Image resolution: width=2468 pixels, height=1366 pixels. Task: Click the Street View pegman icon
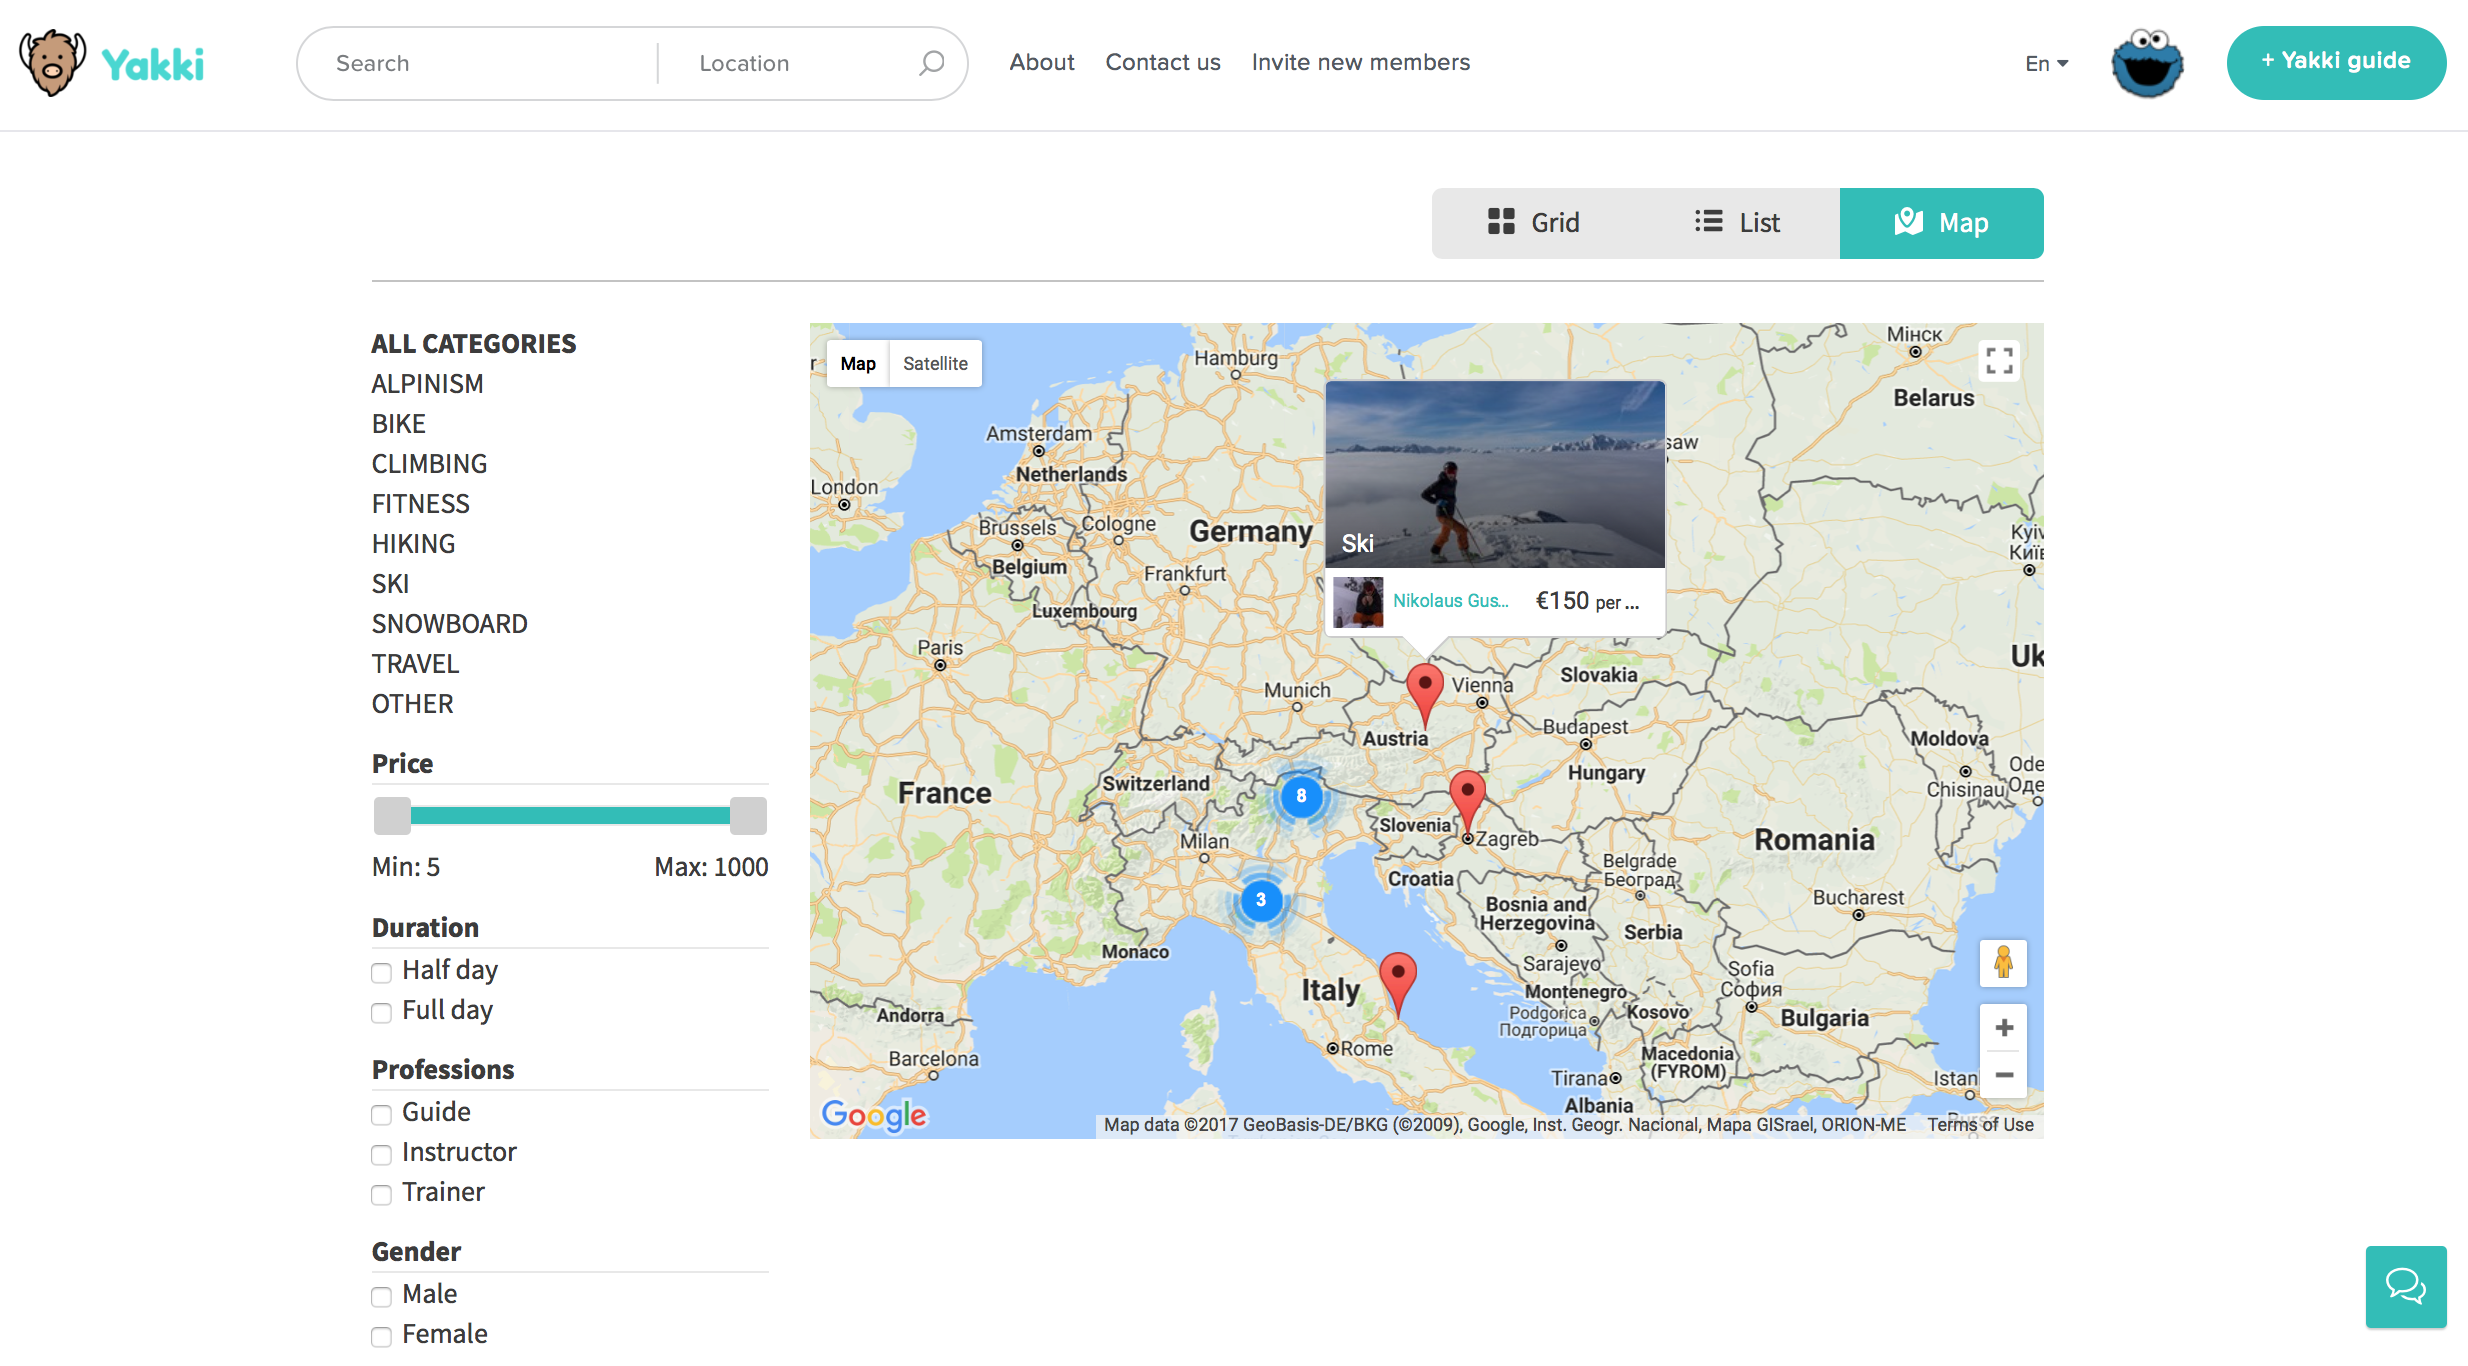point(2003,962)
